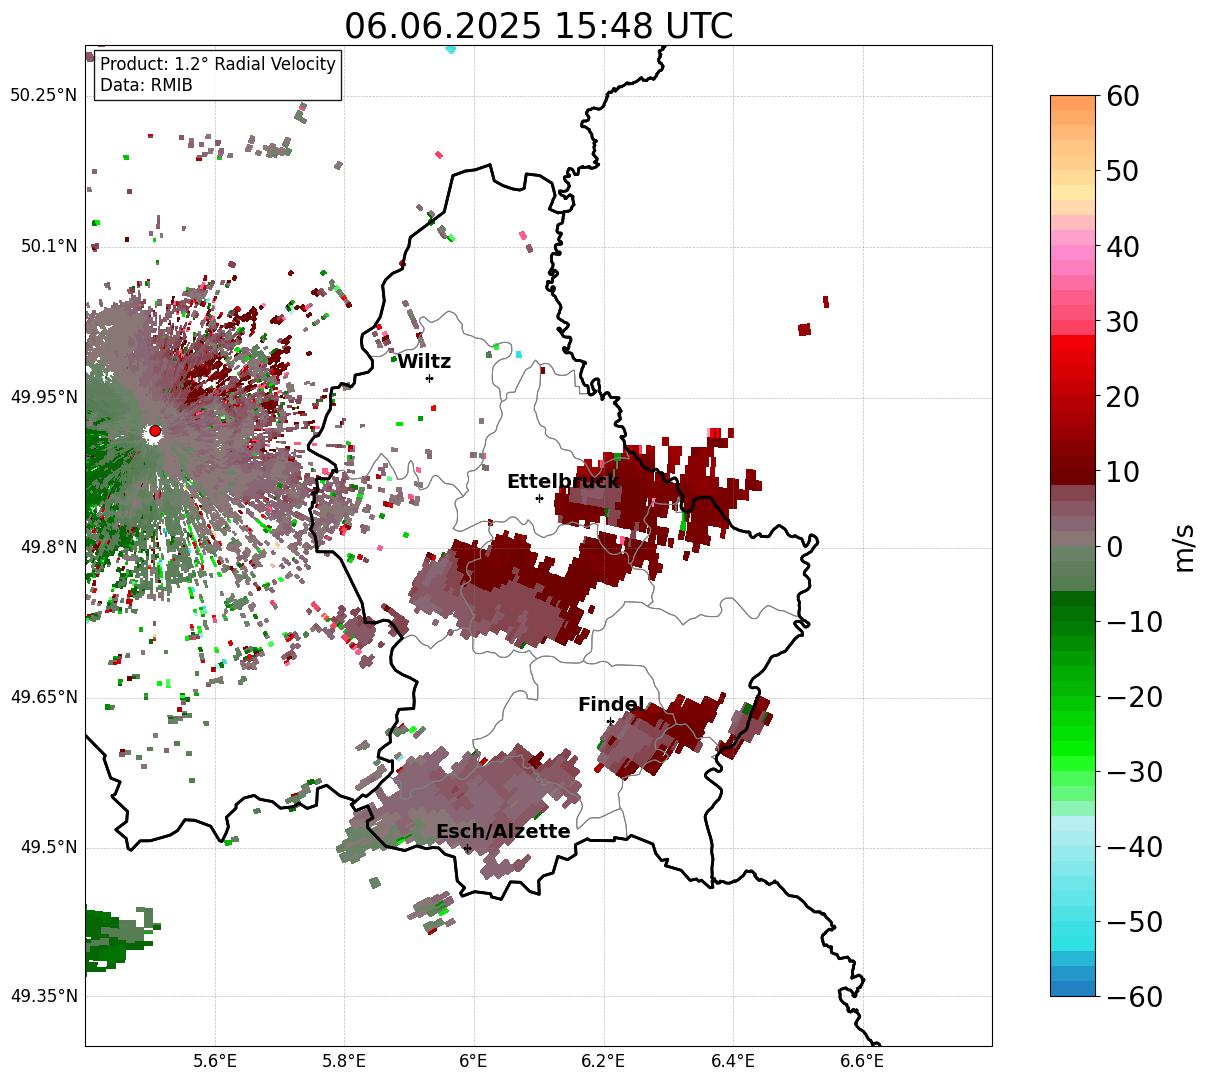Click the Wiltz city label

(x=424, y=362)
